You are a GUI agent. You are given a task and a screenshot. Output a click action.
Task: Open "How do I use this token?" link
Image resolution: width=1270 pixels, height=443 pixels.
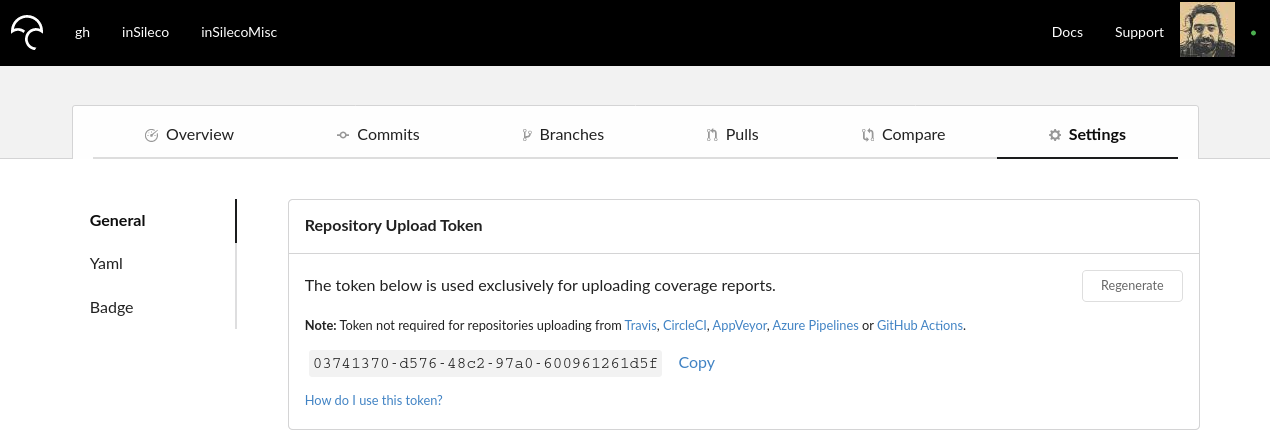click(373, 400)
